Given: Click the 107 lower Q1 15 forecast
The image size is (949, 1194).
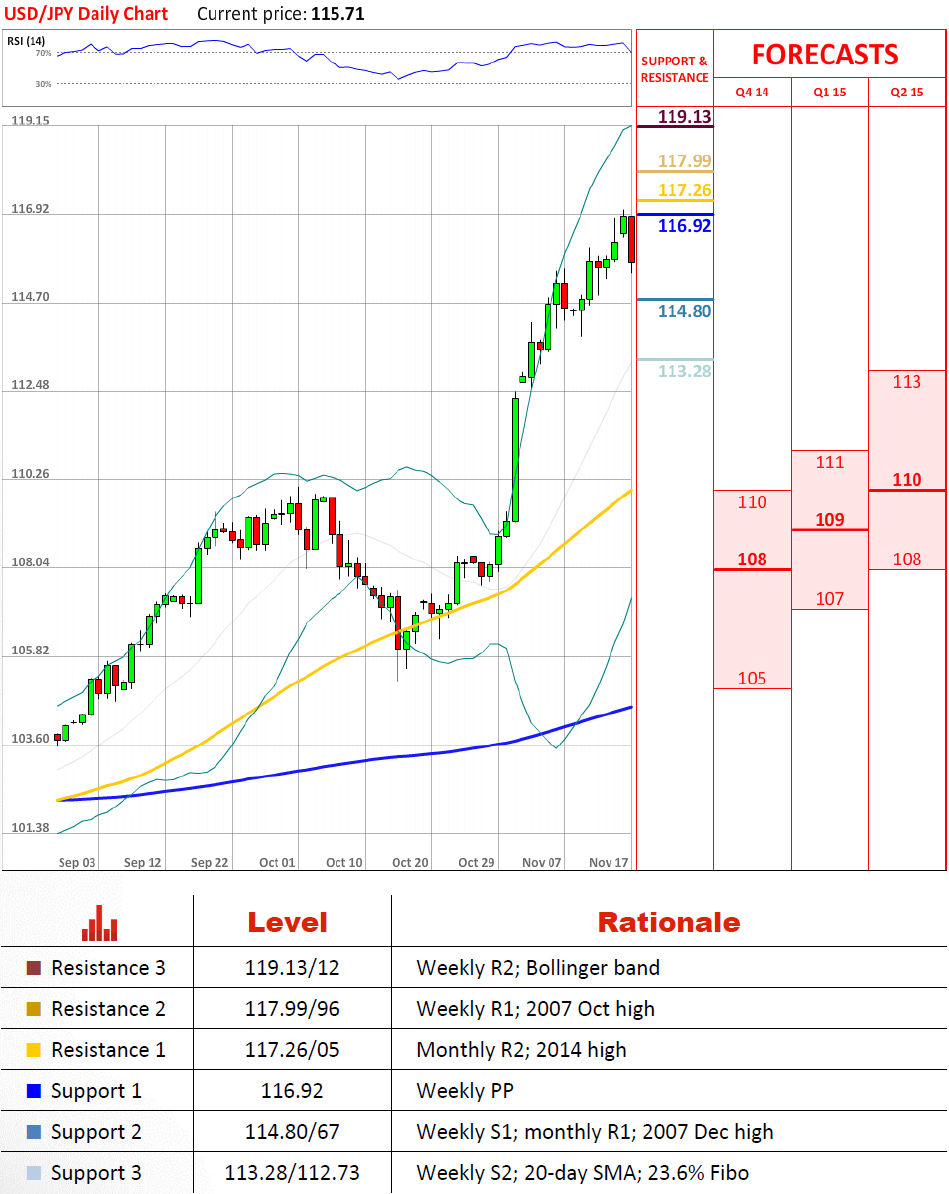Looking at the screenshot, I should 829,599.
